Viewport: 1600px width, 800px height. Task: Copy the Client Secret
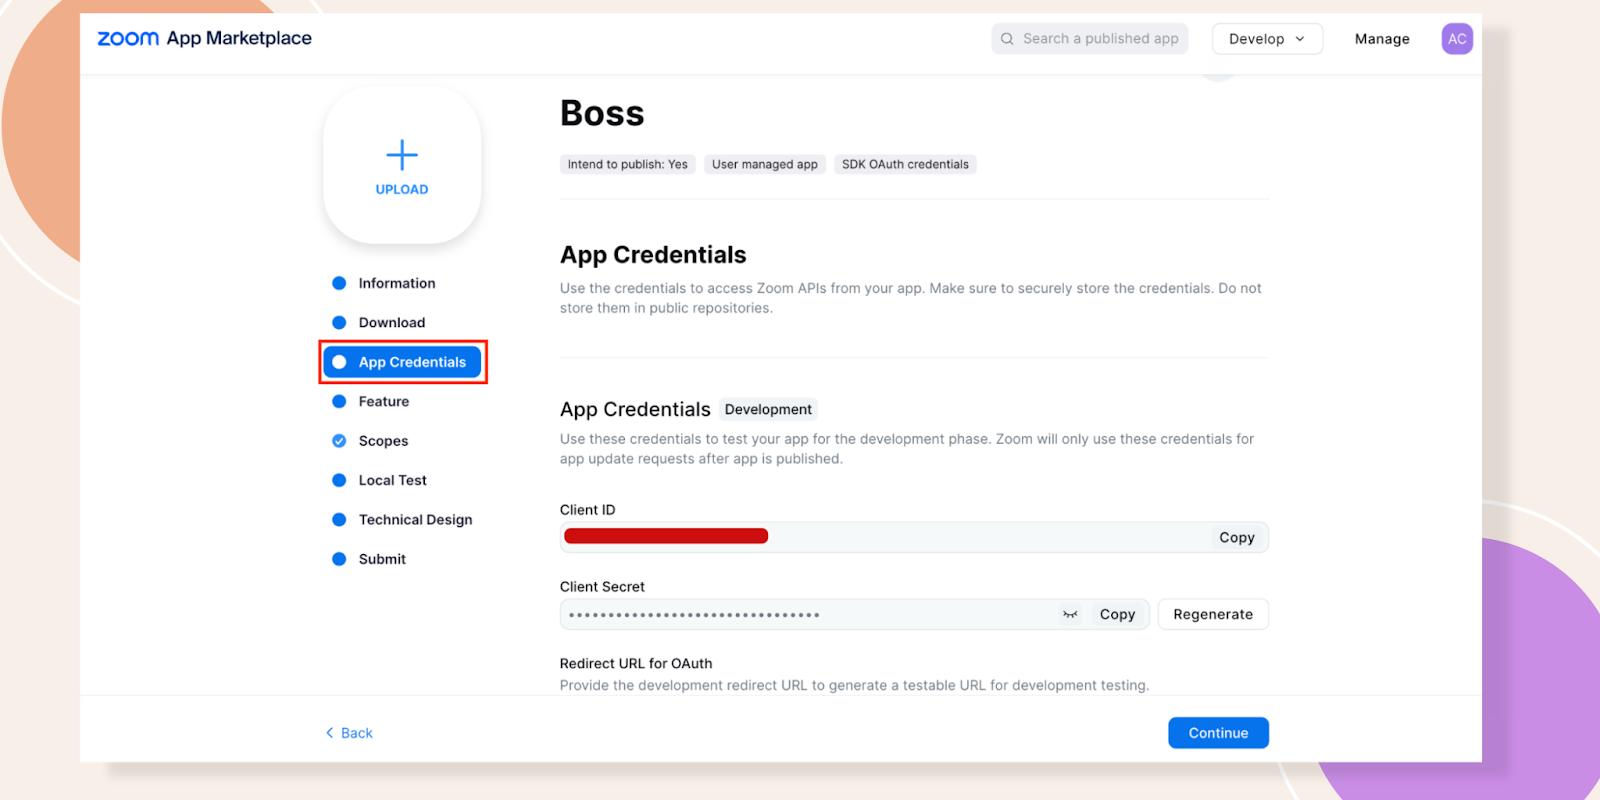(x=1117, y=614)
